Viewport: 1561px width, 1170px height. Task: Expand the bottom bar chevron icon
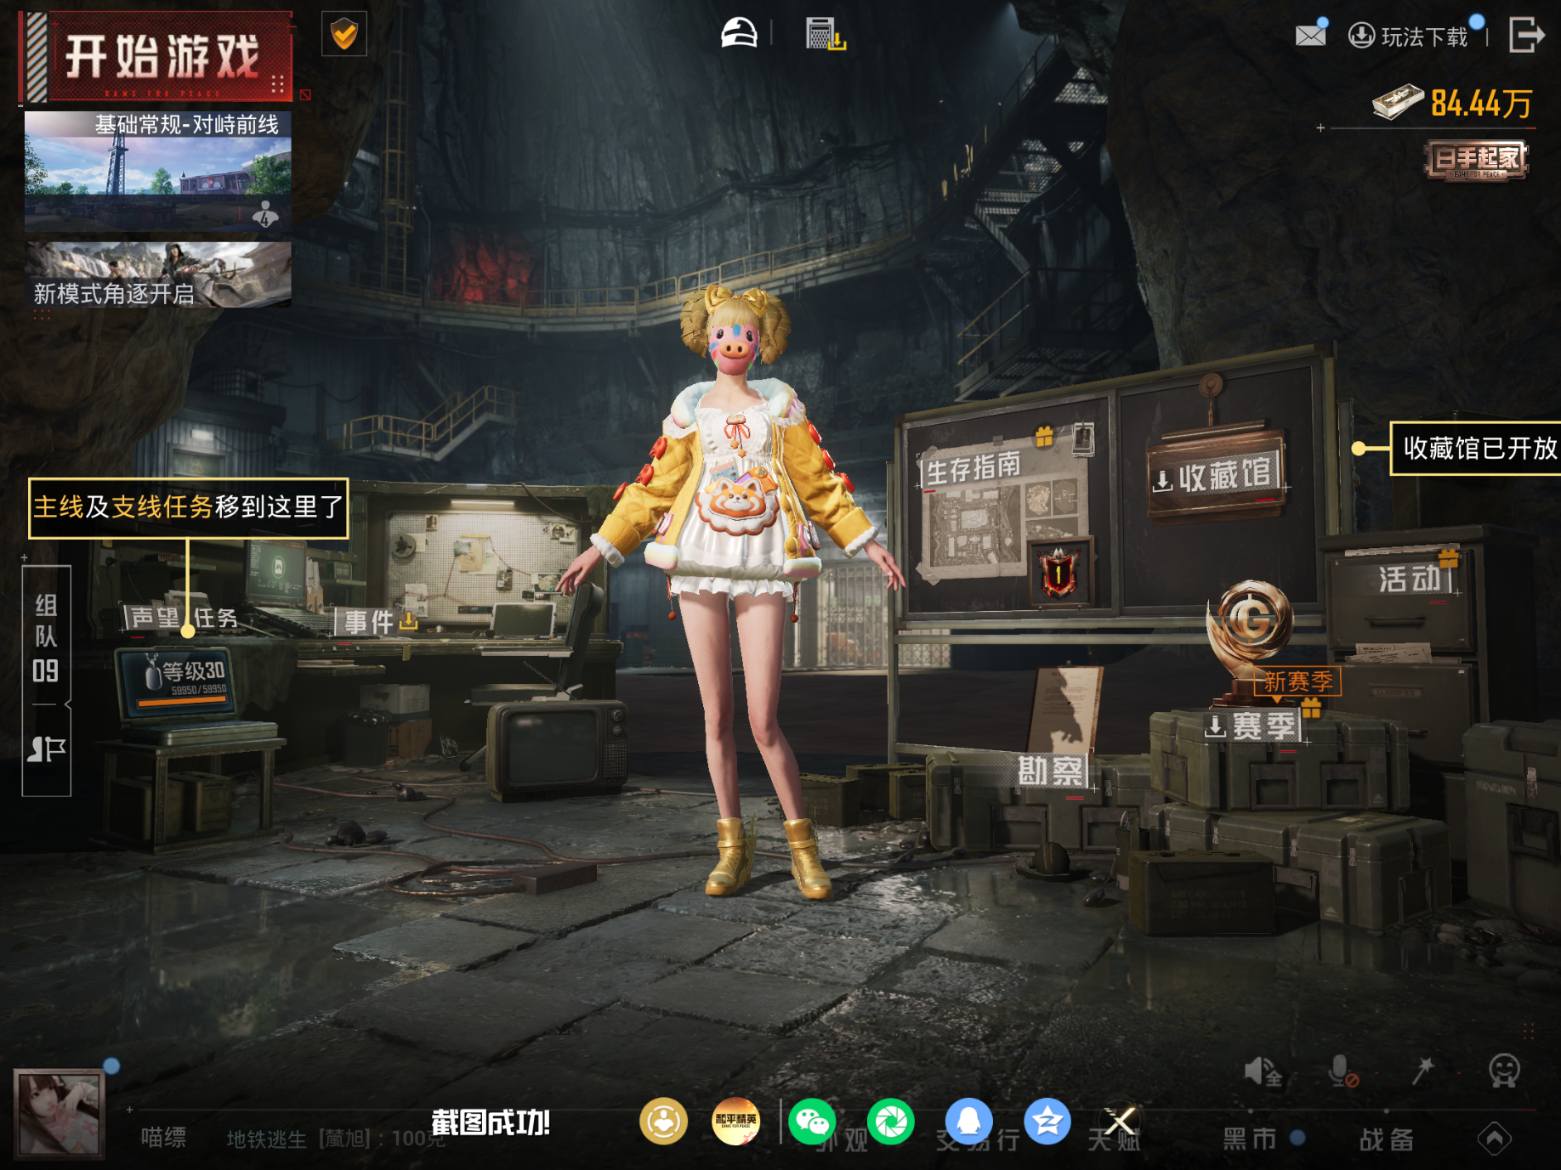tap(1494, 1138)
